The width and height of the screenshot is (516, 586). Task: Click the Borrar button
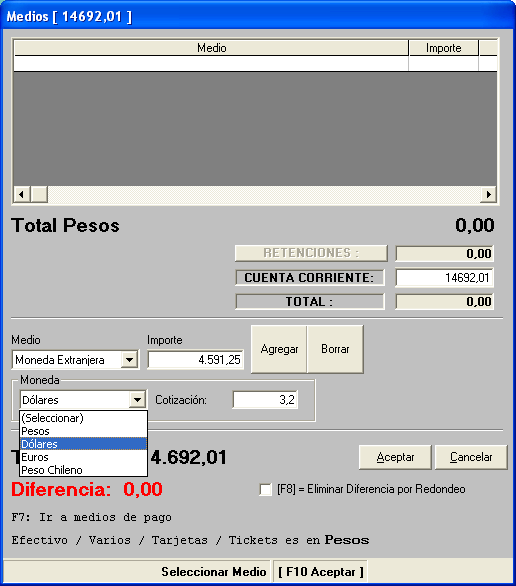coord(335,349)
